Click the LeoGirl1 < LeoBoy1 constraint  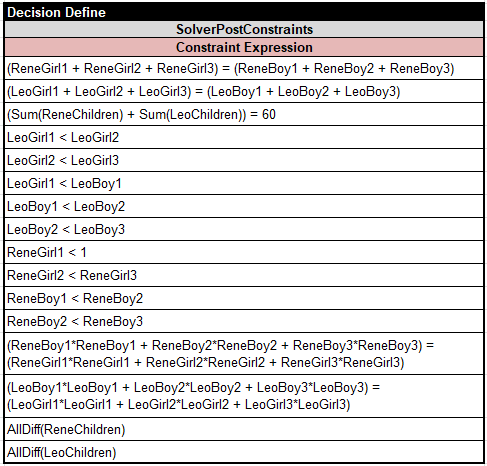click(x=244, y=183)
